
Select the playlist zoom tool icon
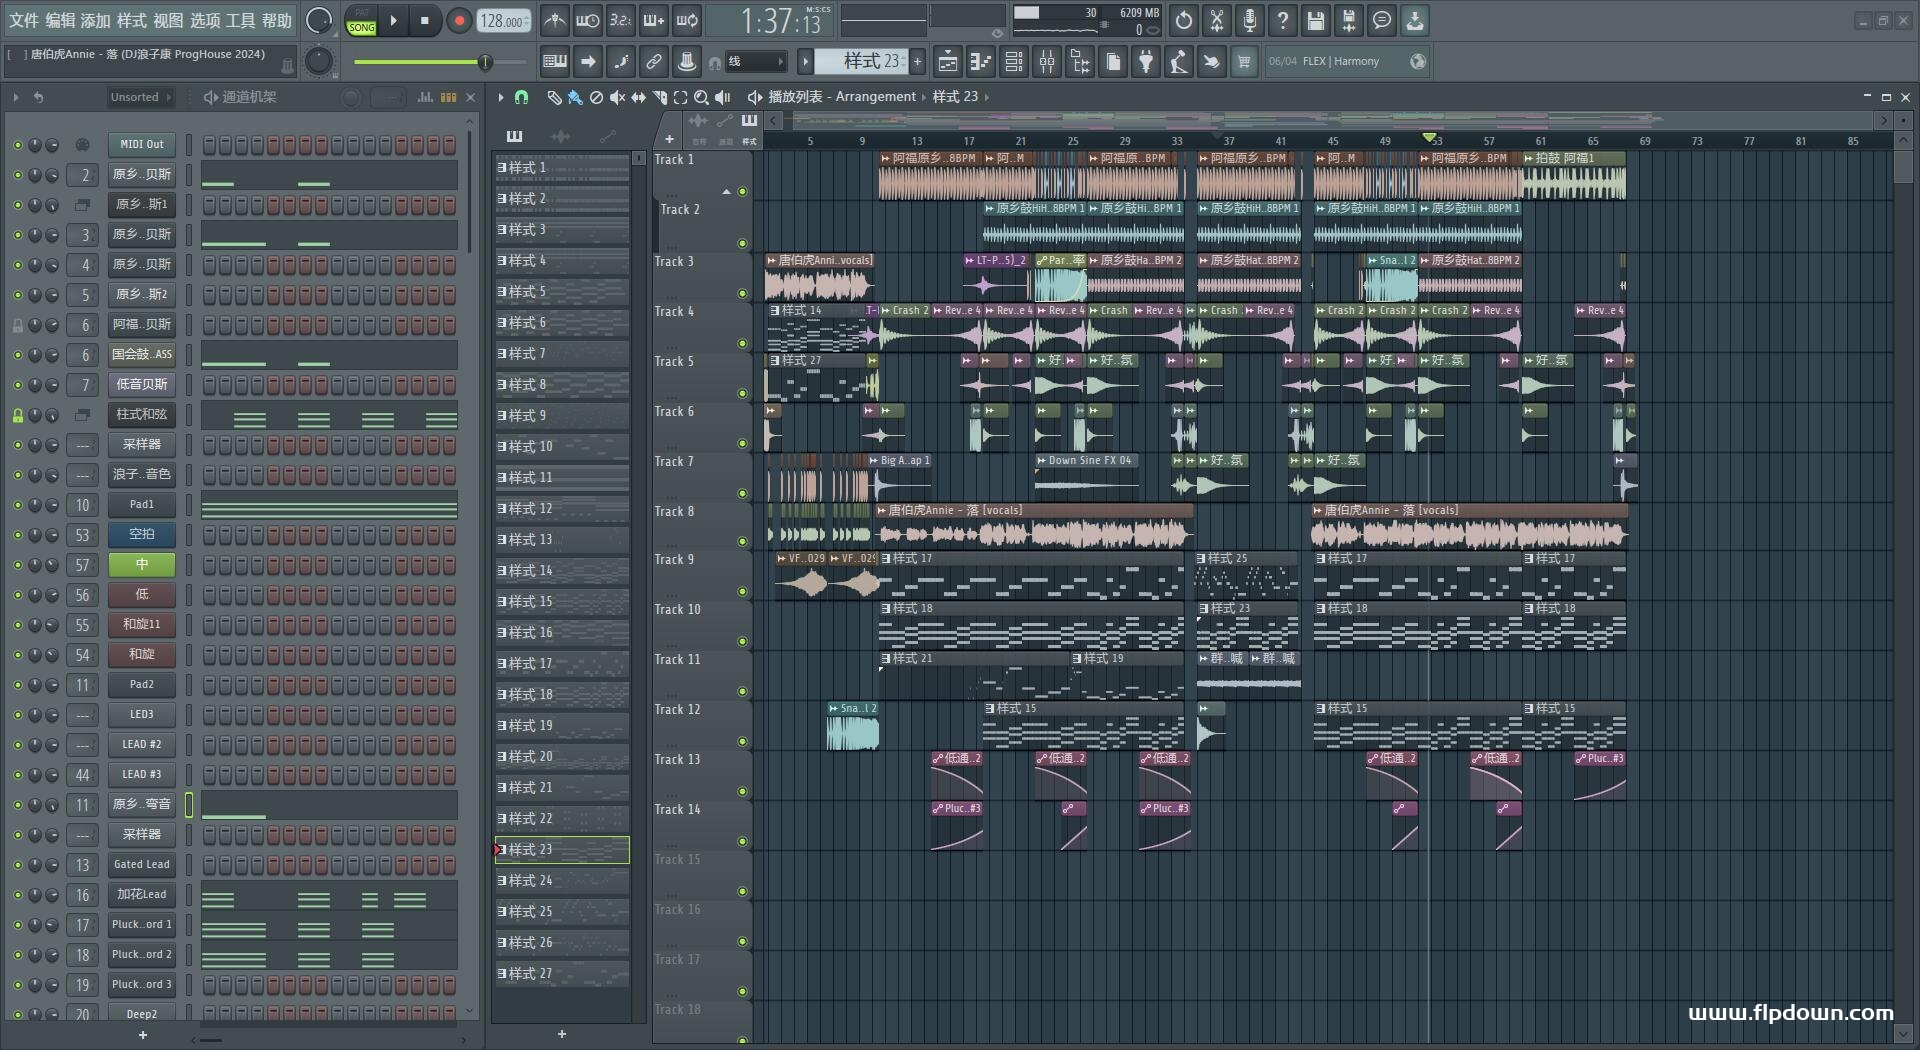pyautogui.click(x=701, y=97)
